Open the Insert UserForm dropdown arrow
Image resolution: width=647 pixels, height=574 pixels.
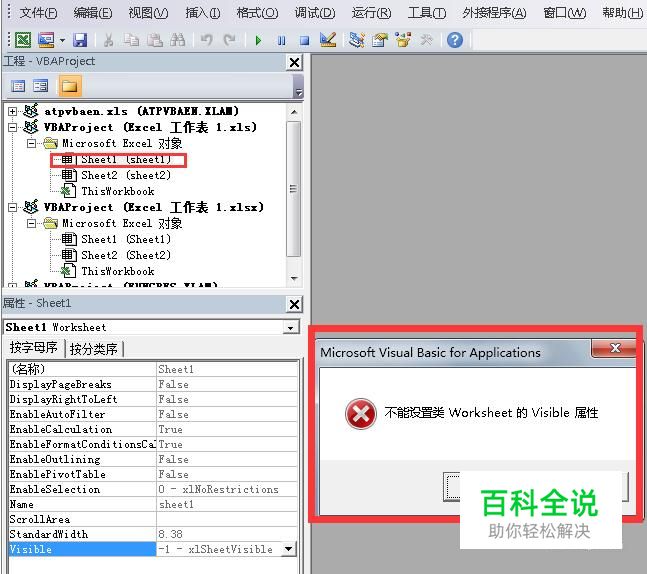[62, 40]
